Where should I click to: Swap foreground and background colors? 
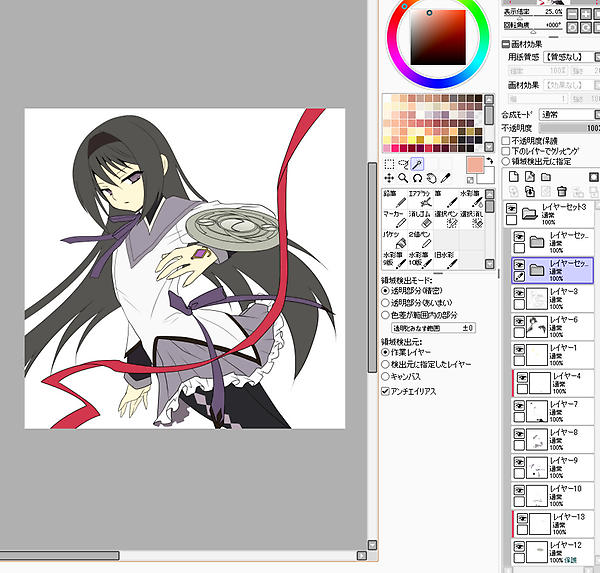(x=490, y=161)
